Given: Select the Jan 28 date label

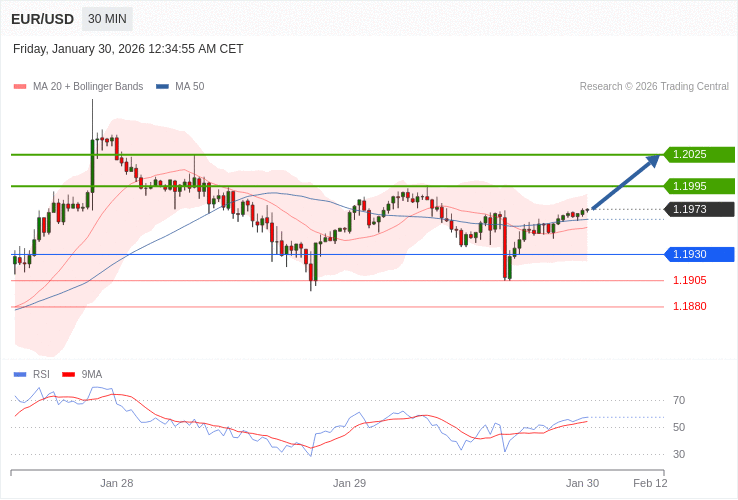Looking at the screenshot, I should pos(116,483).
